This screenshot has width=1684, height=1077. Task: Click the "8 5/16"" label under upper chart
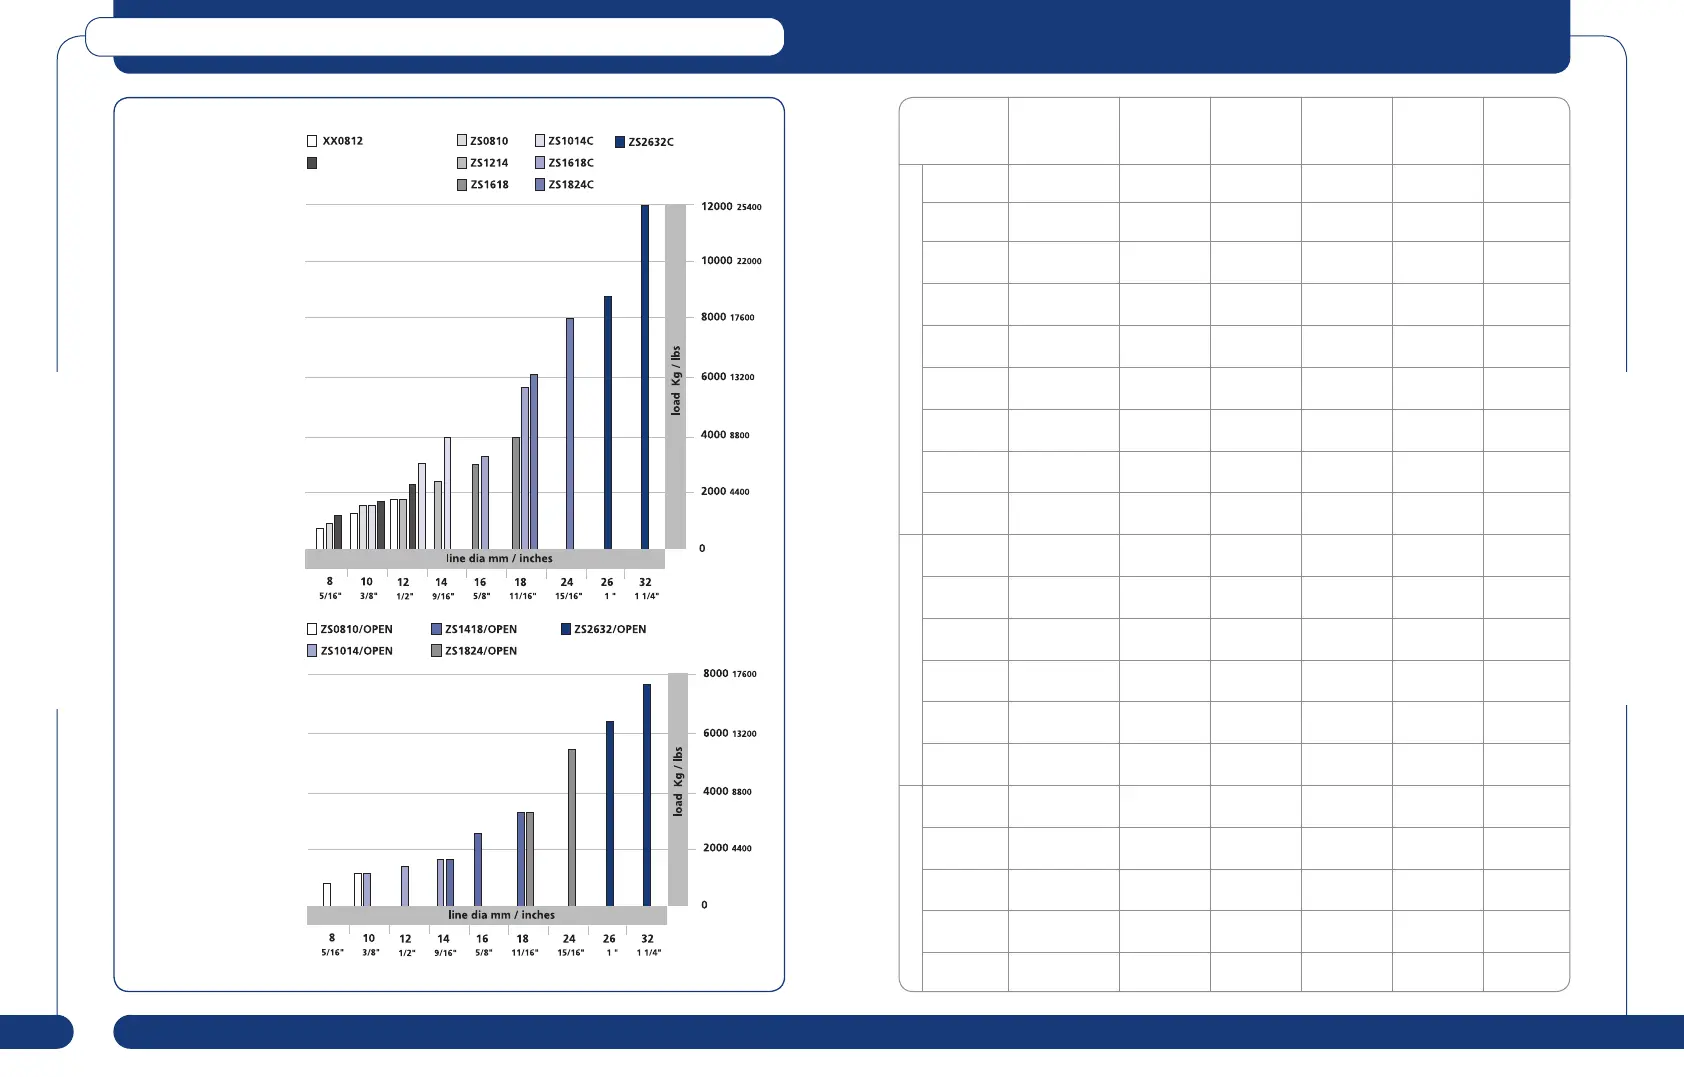[330, 588]
